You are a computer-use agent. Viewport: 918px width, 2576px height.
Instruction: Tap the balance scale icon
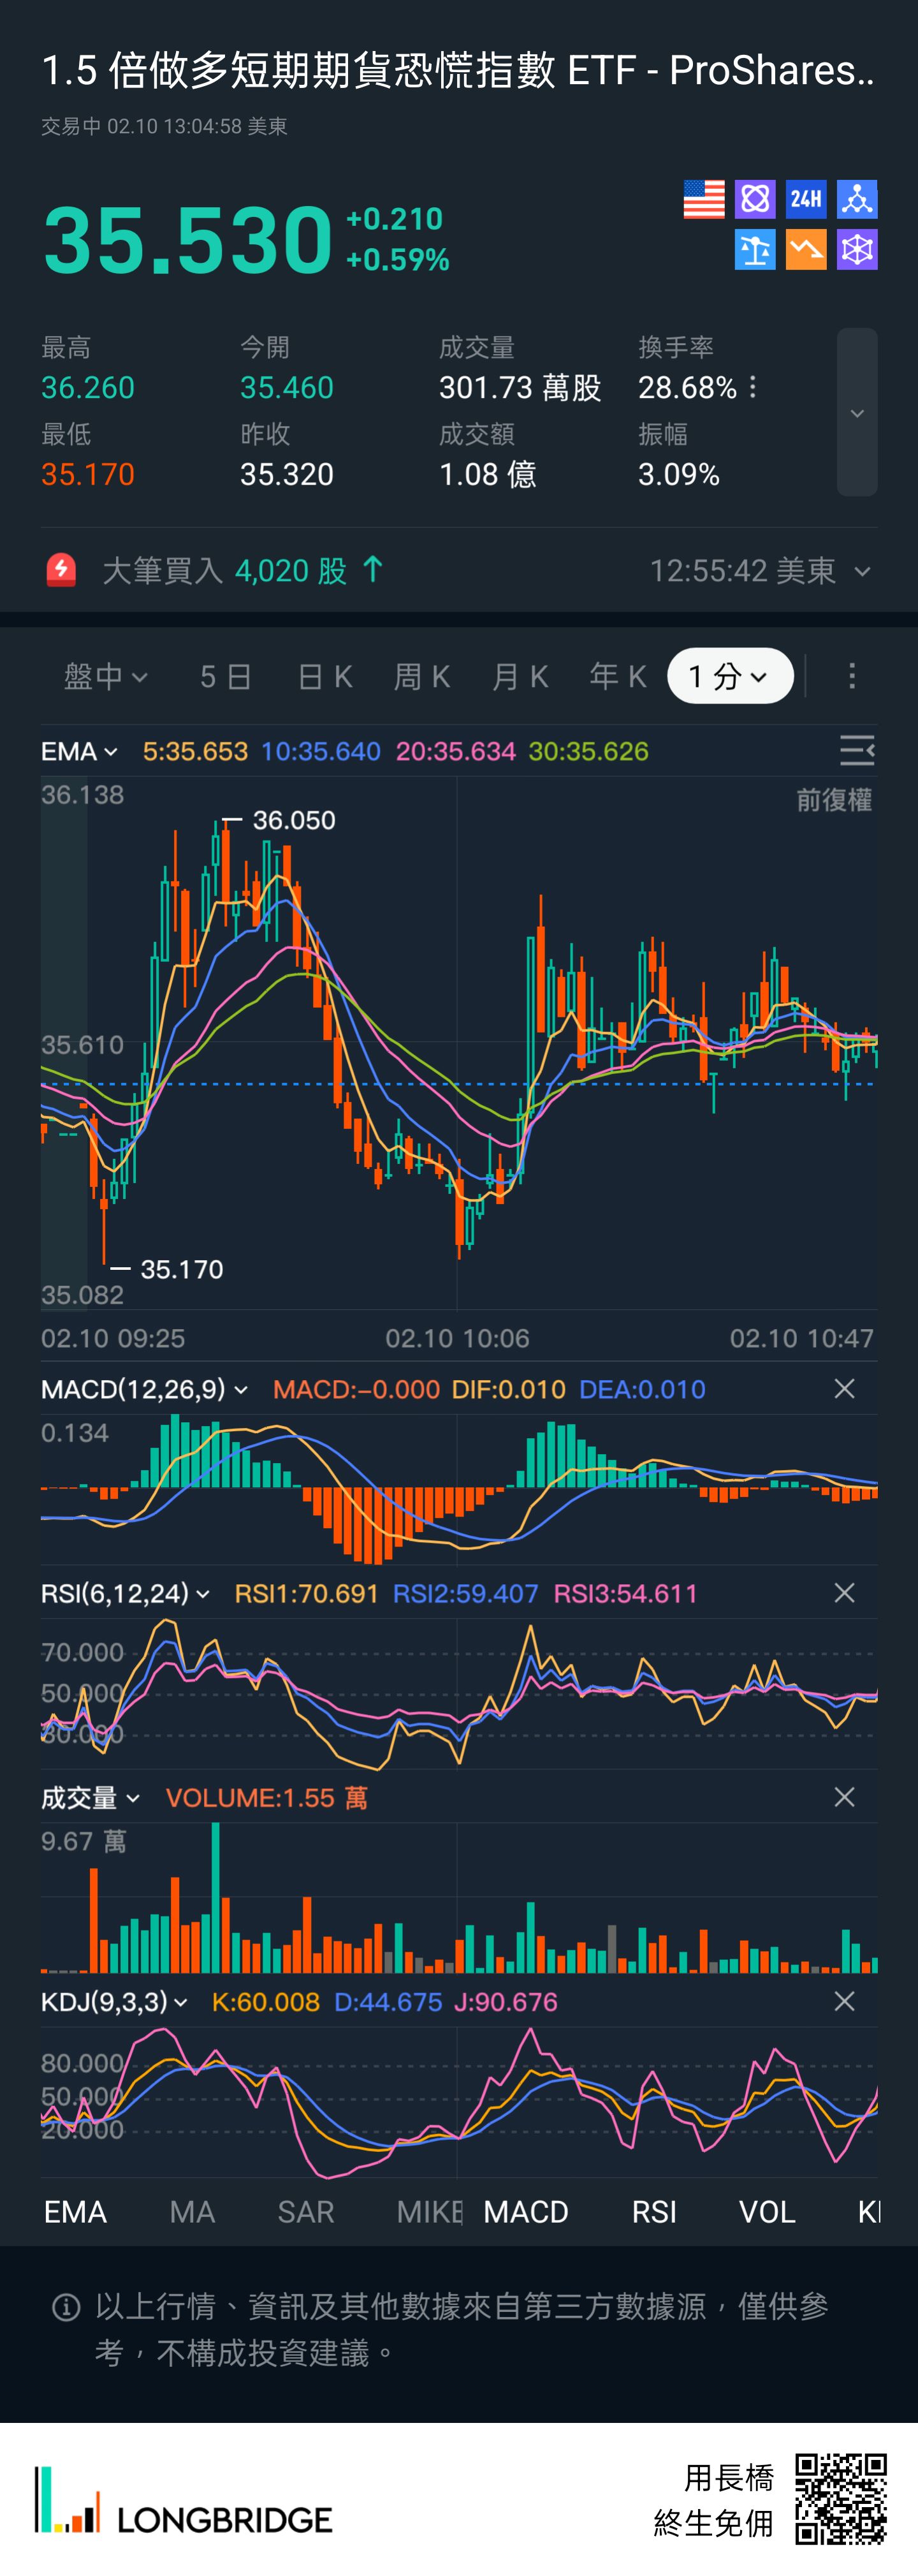(x=755, y=250)
